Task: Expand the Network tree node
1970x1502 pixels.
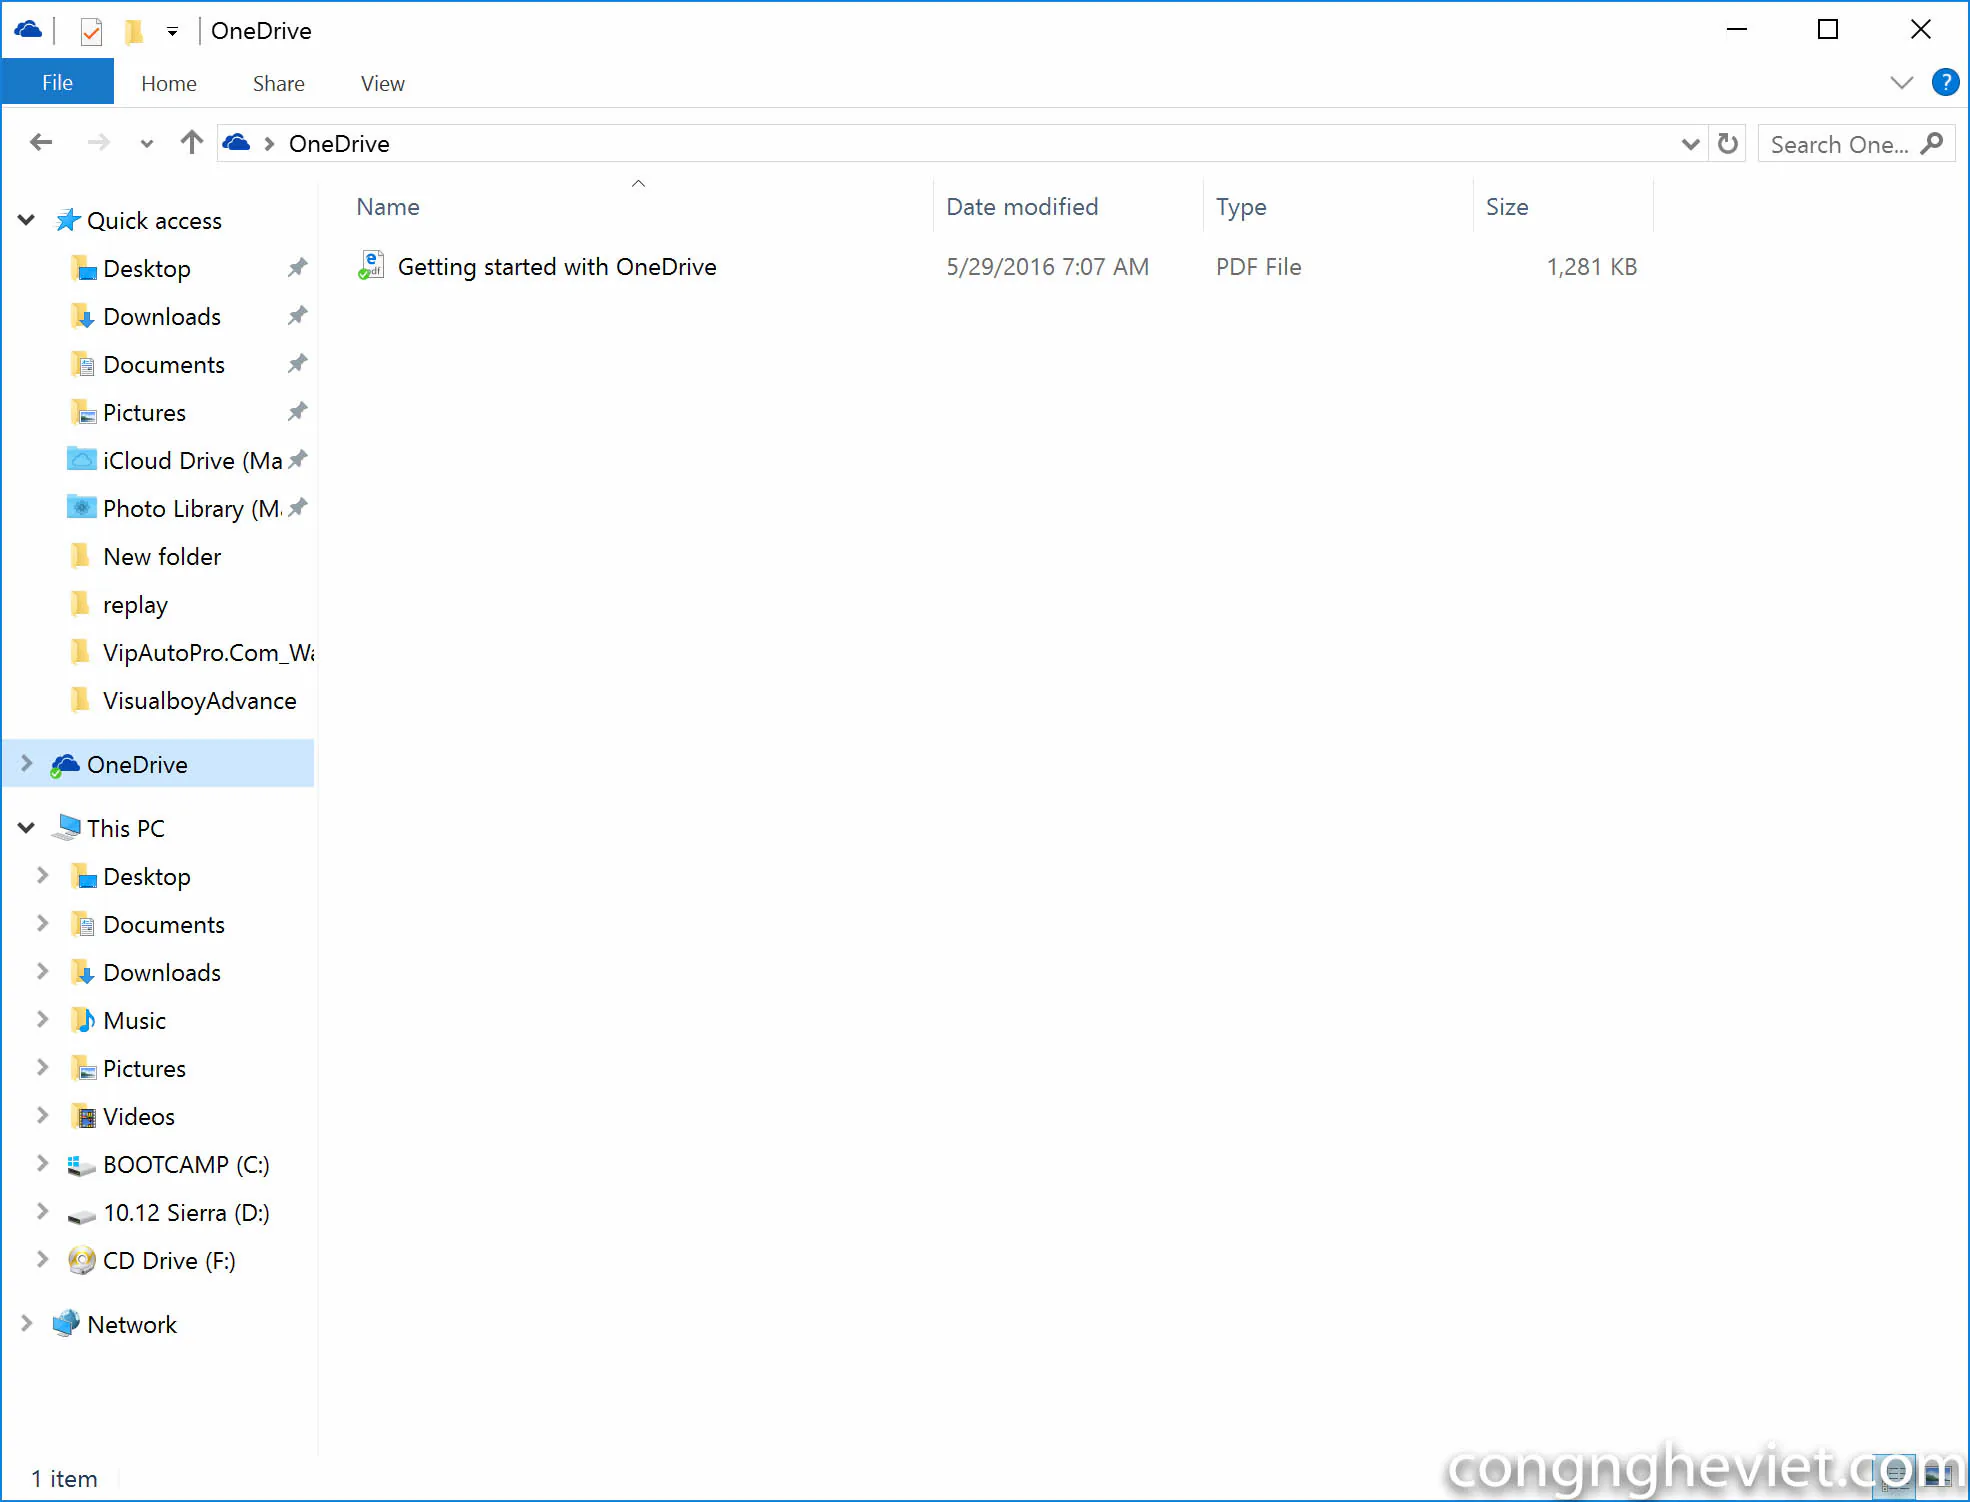Action: [27, 1324]
